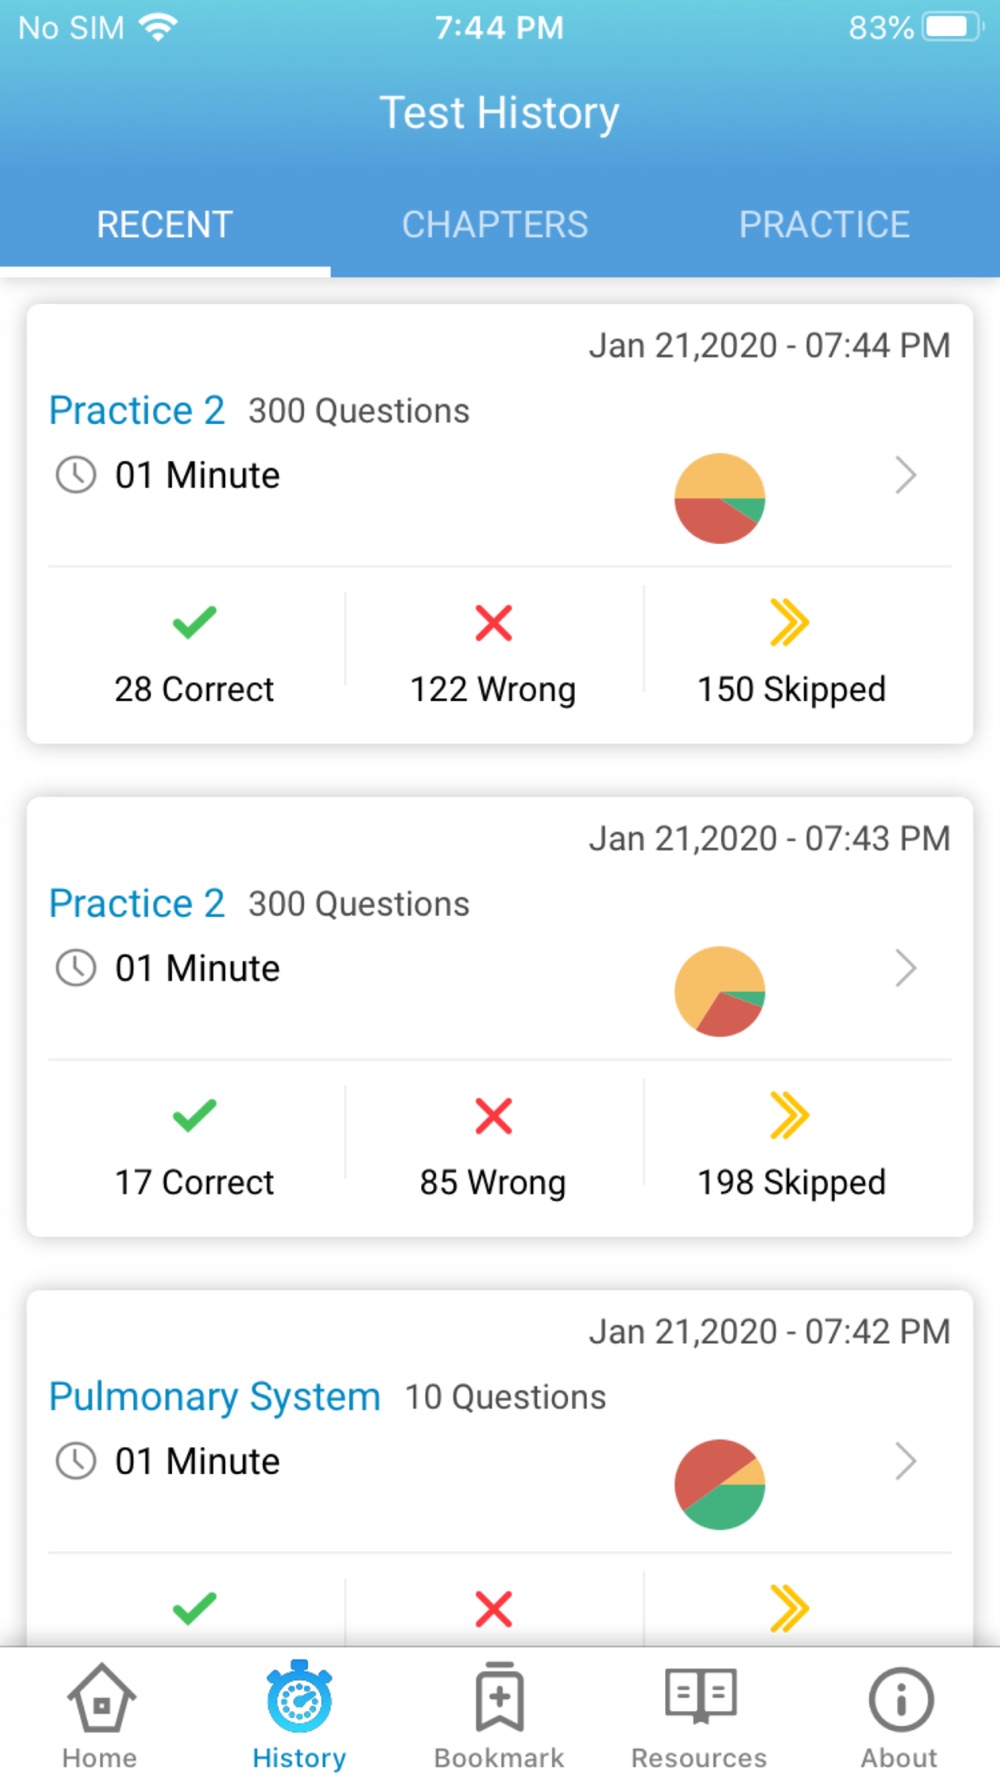
Task: Switch to the PRACTICE tab
Action: point(824,225)
